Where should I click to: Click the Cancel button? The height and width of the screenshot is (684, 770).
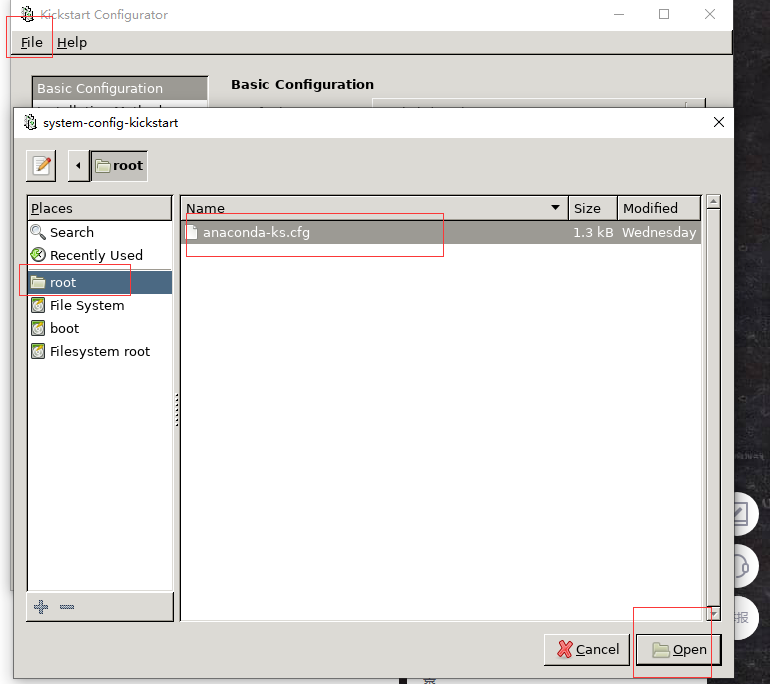587,650
